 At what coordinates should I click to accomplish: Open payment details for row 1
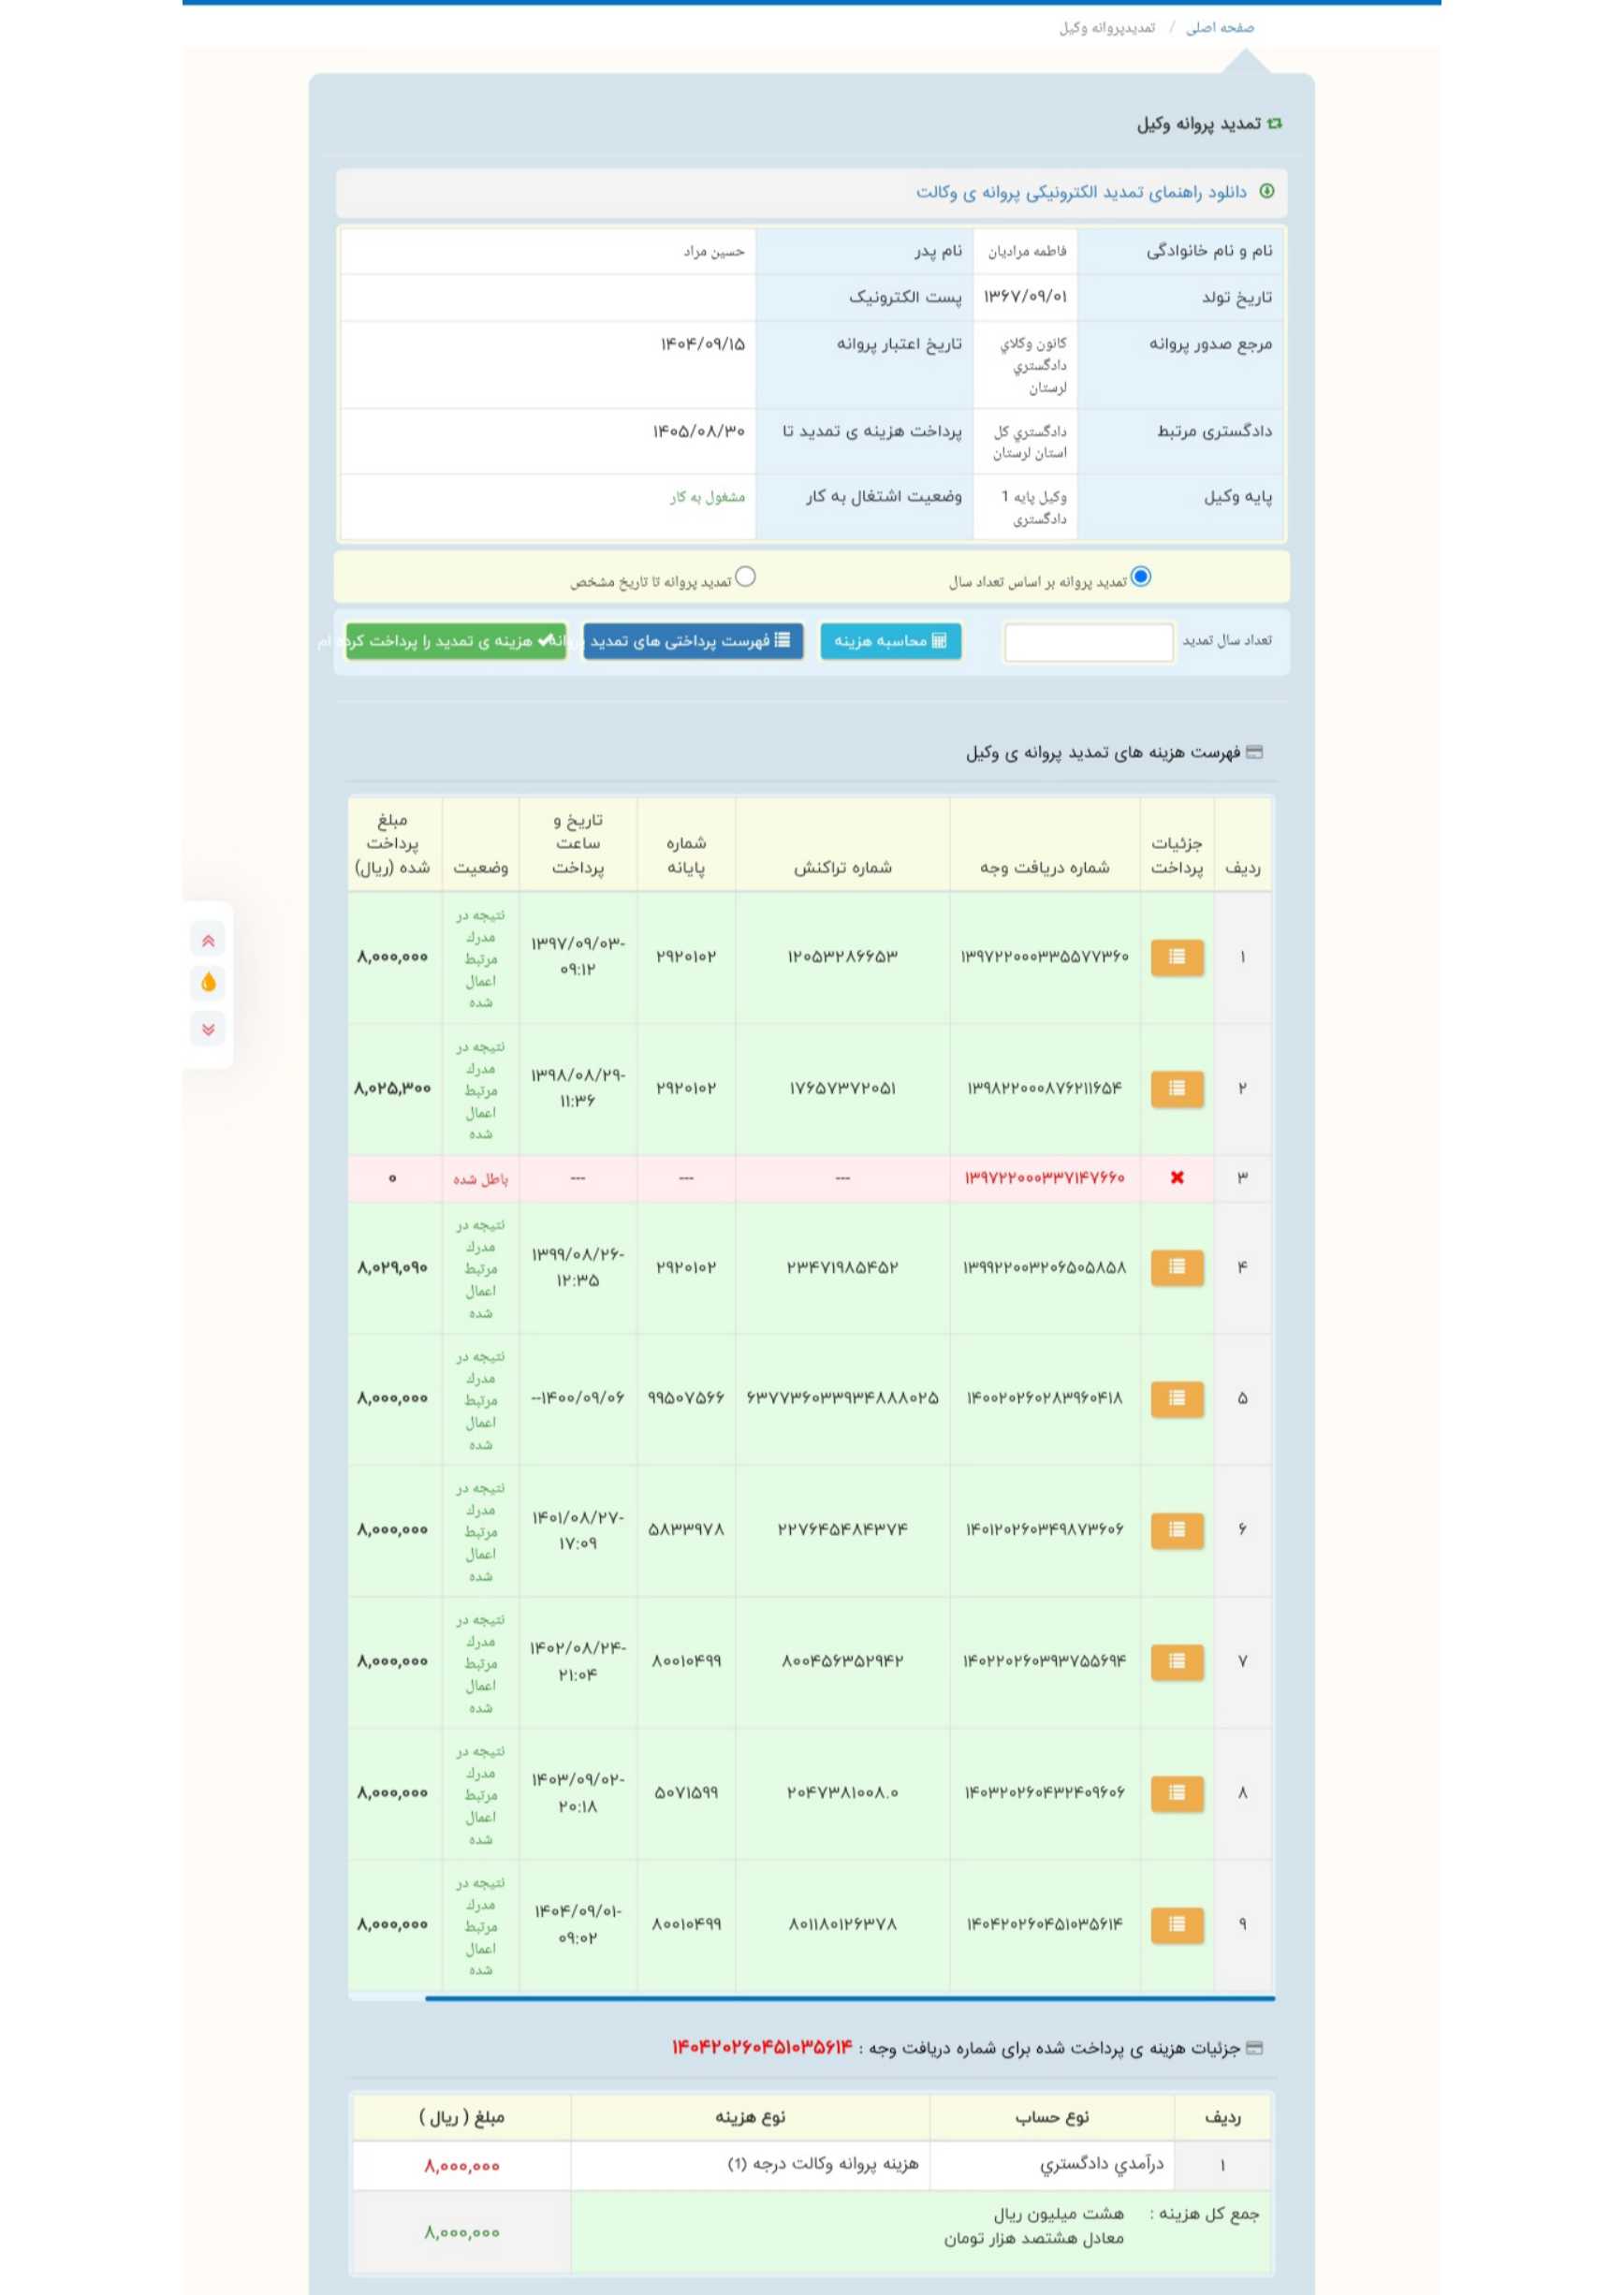click(1176, 957)
